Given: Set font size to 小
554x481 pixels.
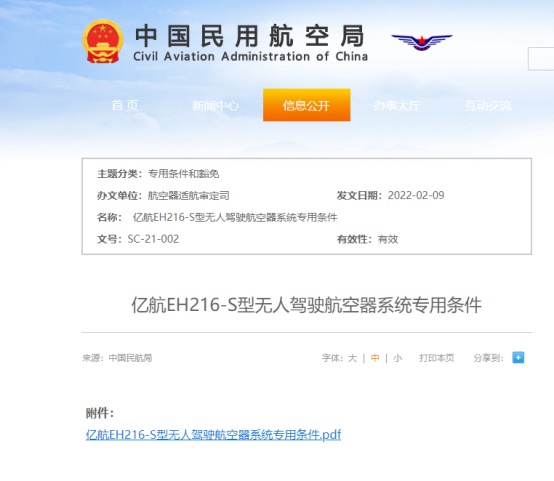Looking at the screenshot, I should click(397, 358).
